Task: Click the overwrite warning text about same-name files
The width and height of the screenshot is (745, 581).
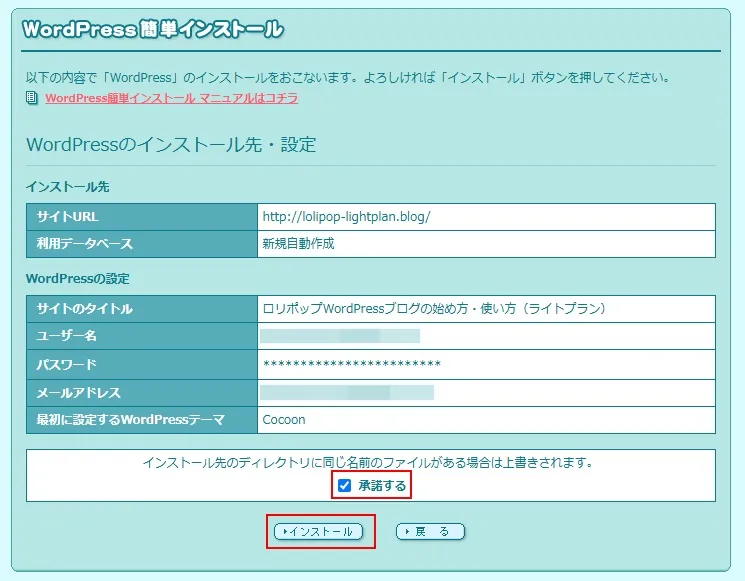Action: coord(368,462)
